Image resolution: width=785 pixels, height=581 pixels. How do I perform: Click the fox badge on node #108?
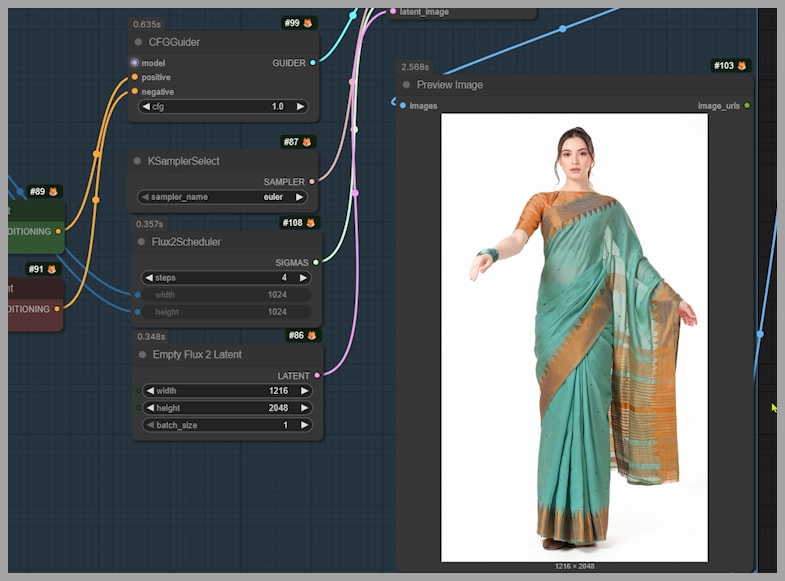311,223
